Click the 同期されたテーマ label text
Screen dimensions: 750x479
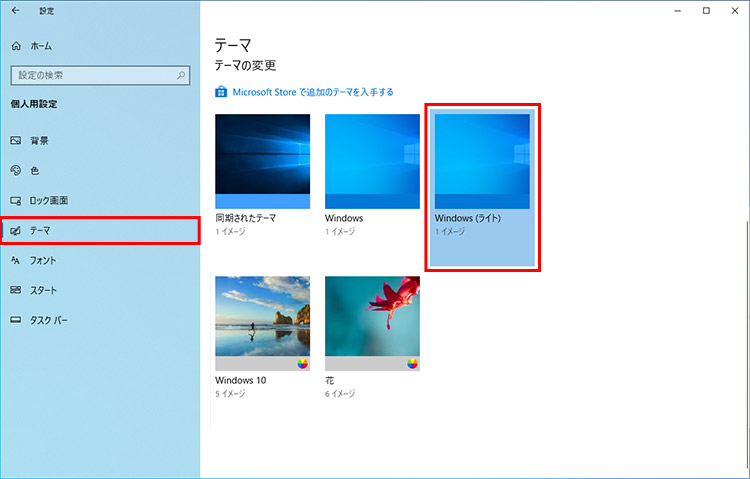(x=245, y=218)
